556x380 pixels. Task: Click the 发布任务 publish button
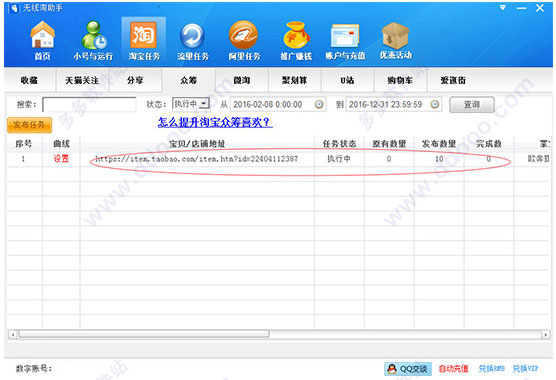point(29,125)
